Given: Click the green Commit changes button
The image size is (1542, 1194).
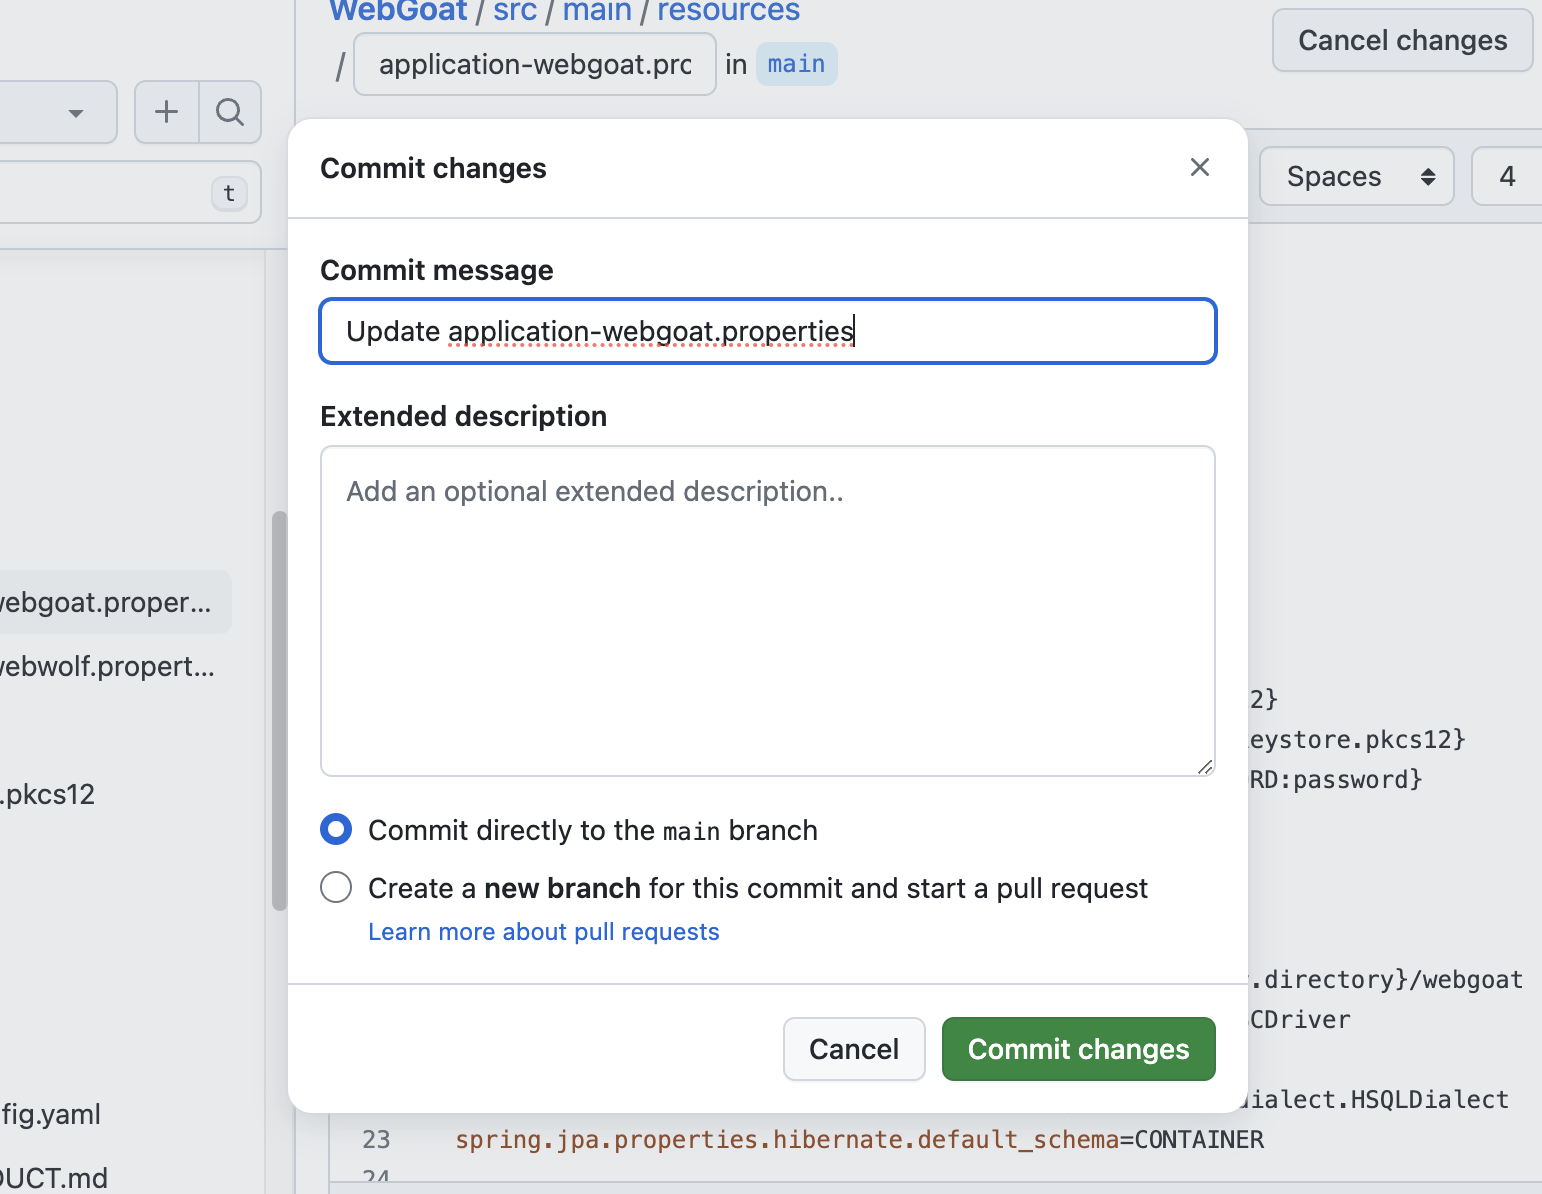Looking at the screenshot, I should [x=1078, y=1049].
